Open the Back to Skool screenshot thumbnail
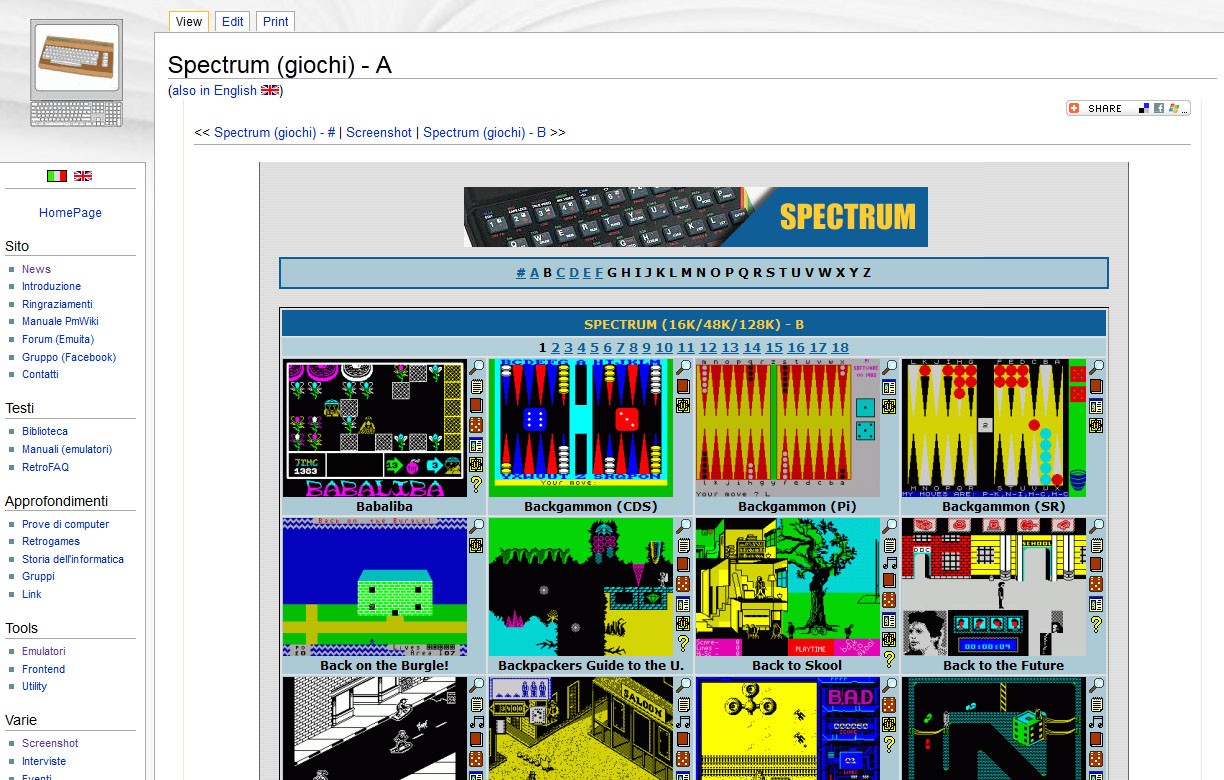This screenshot has height=780, width=1224. click(788, 587)
